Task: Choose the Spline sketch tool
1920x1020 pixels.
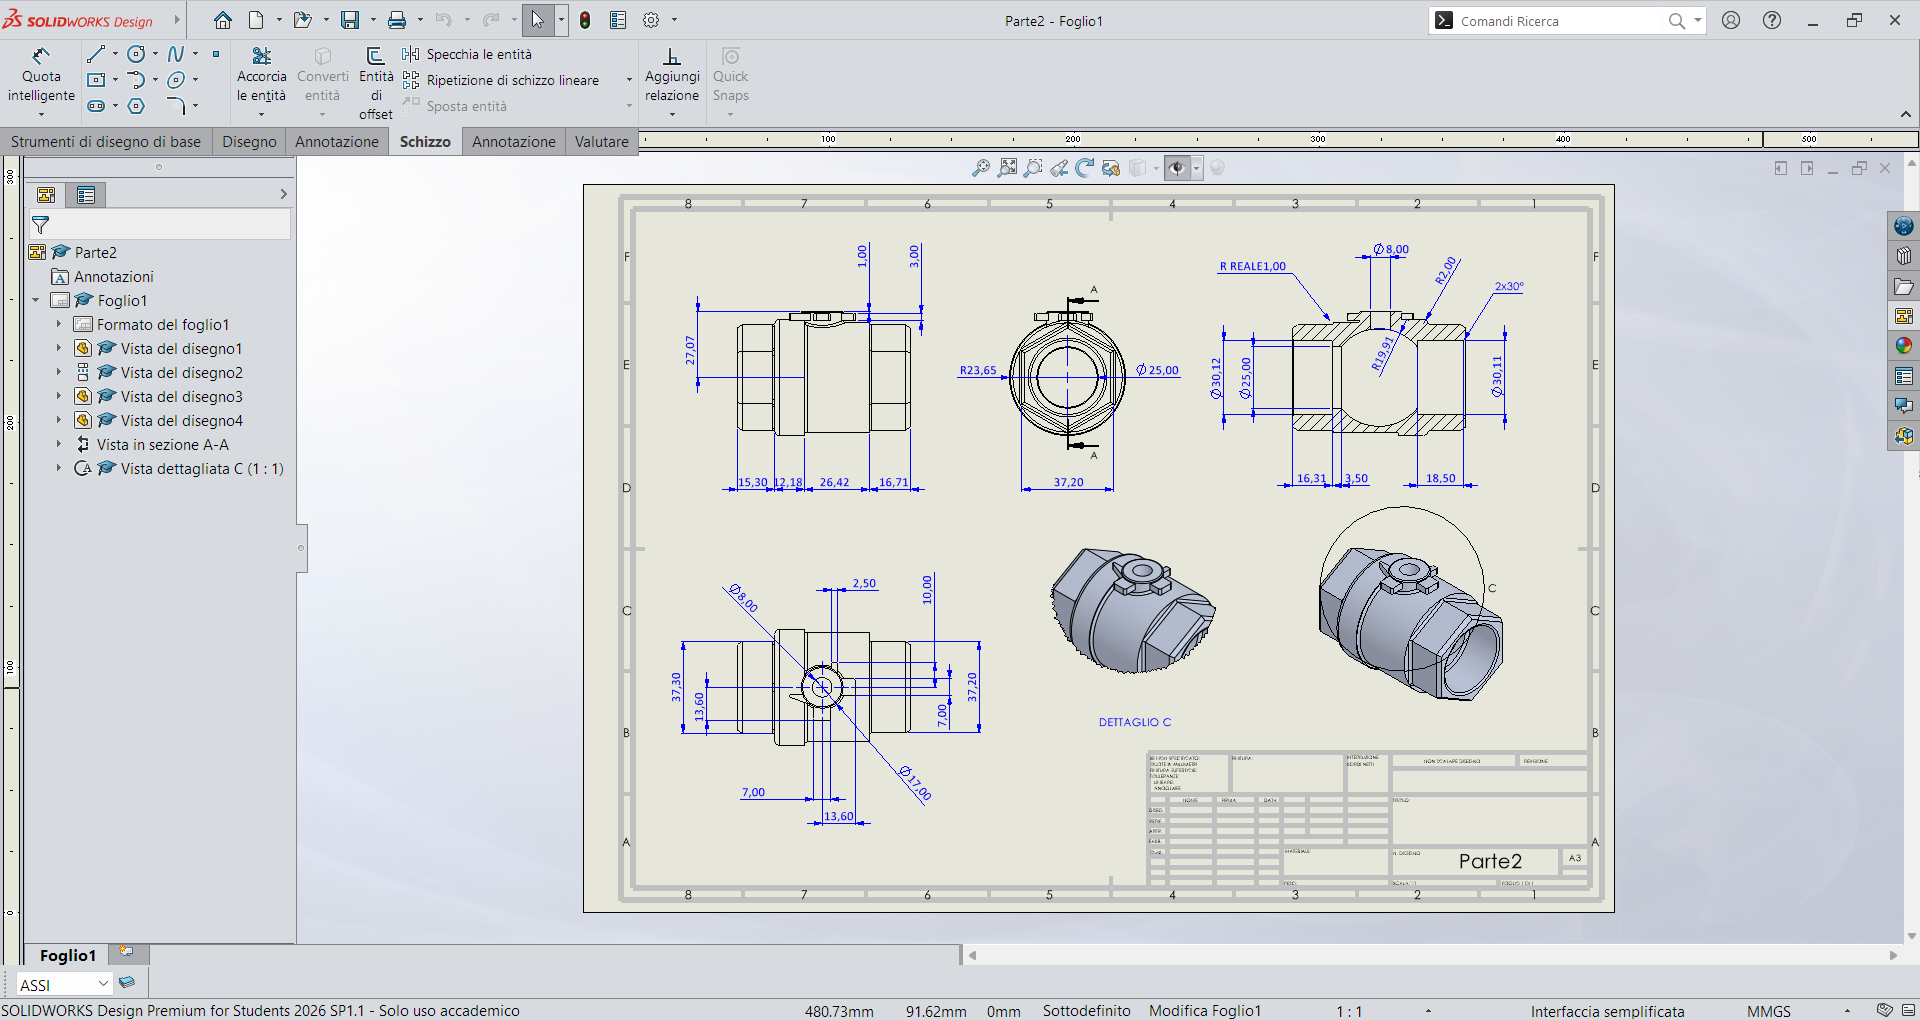Action: coord(176,54)
